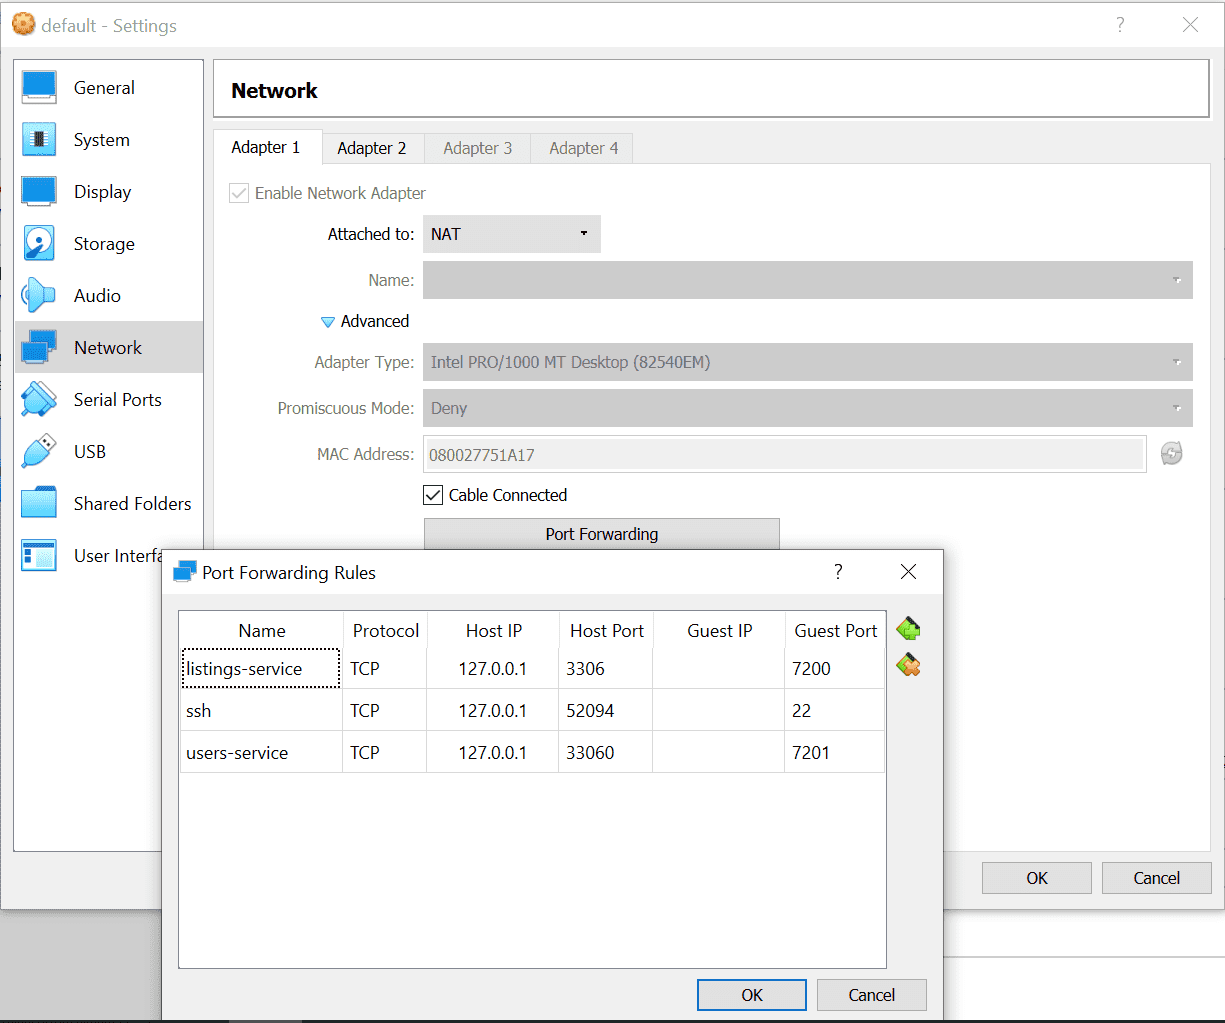1225x1023 pixels.
Task: Click the Host Port 52094 cell
Action: 605,711
